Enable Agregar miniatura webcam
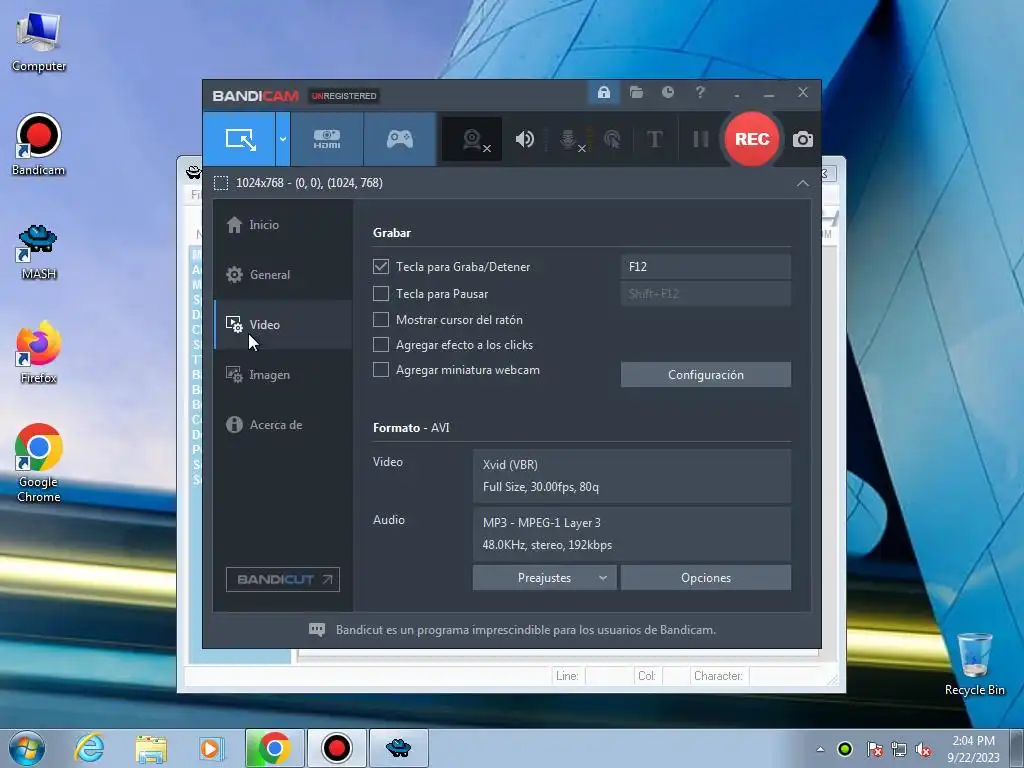Viewport: 1024px width, 768px height. 381,370
